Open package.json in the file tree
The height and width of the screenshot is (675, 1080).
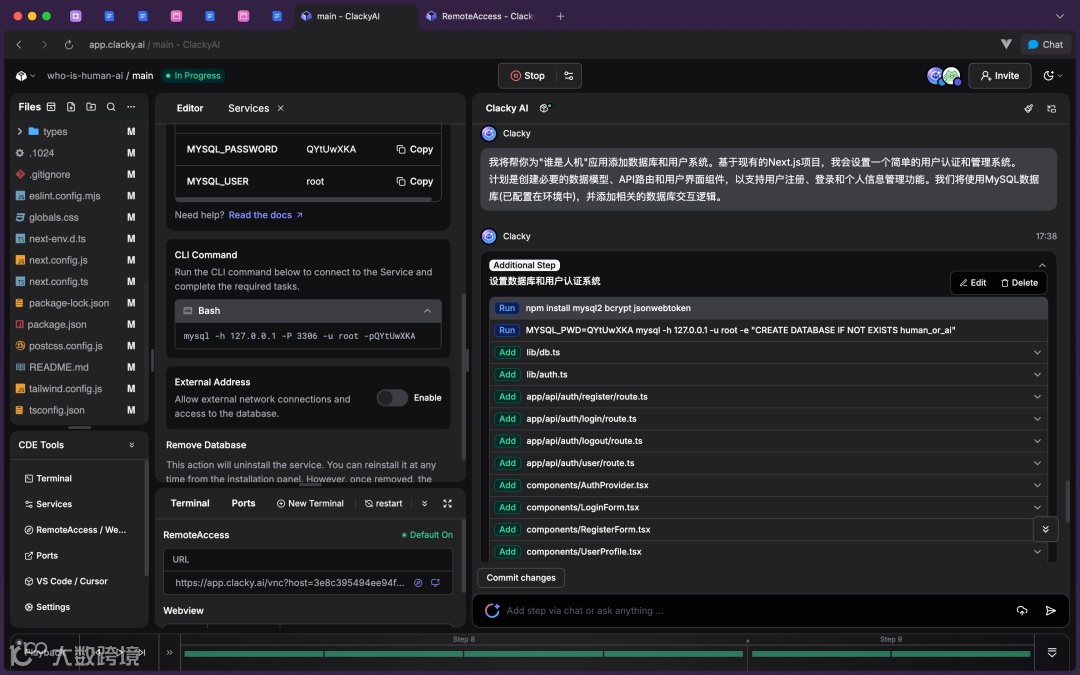pyautogui.click(x=56, y=324)
